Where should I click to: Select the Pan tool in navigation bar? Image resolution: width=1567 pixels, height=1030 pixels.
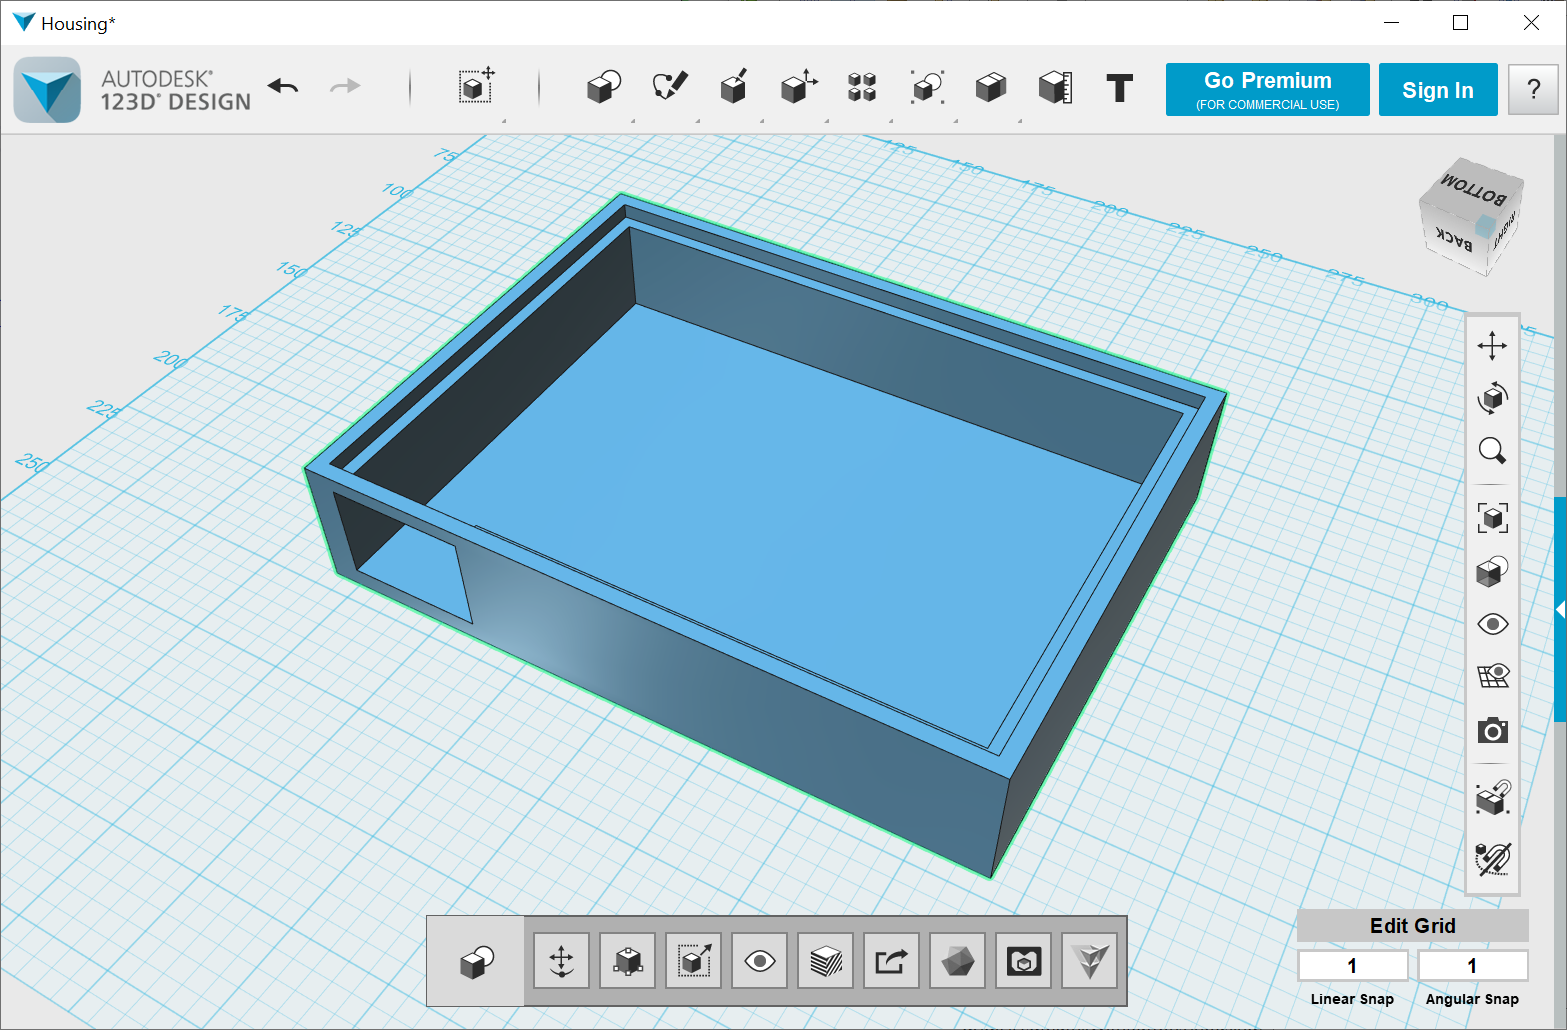click(1492, 346)
